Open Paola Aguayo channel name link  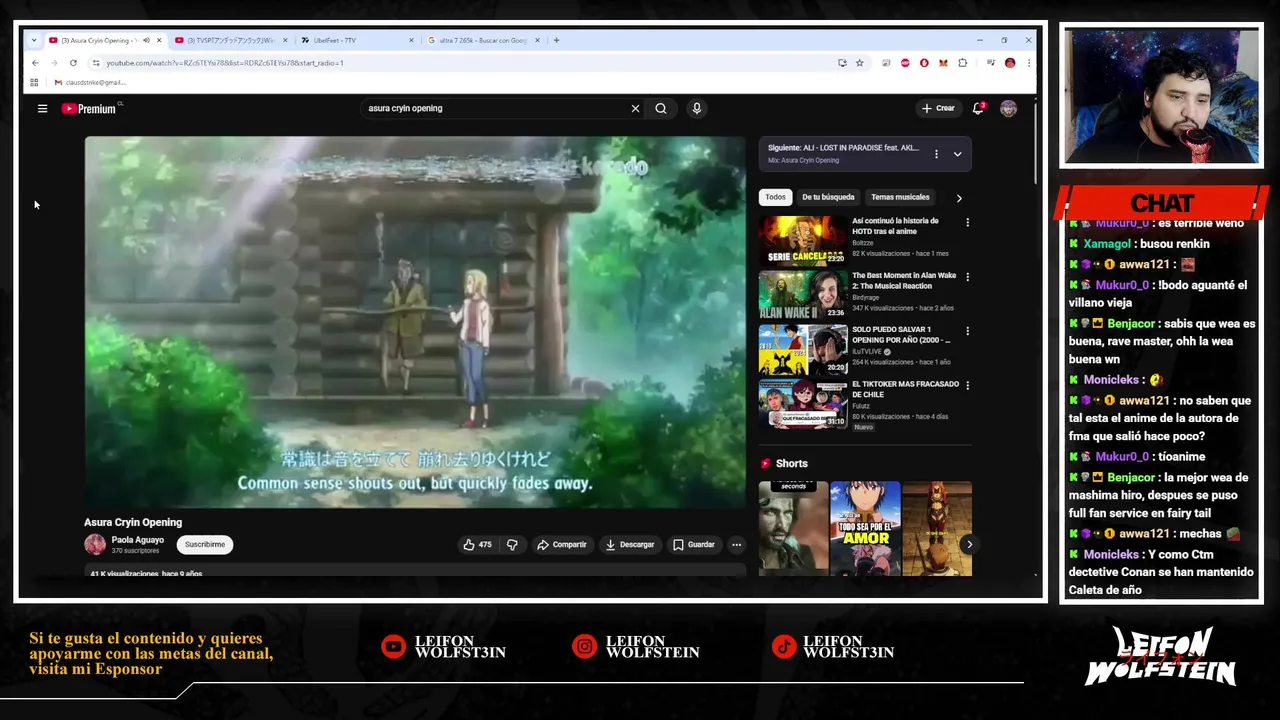click(138, 540)
